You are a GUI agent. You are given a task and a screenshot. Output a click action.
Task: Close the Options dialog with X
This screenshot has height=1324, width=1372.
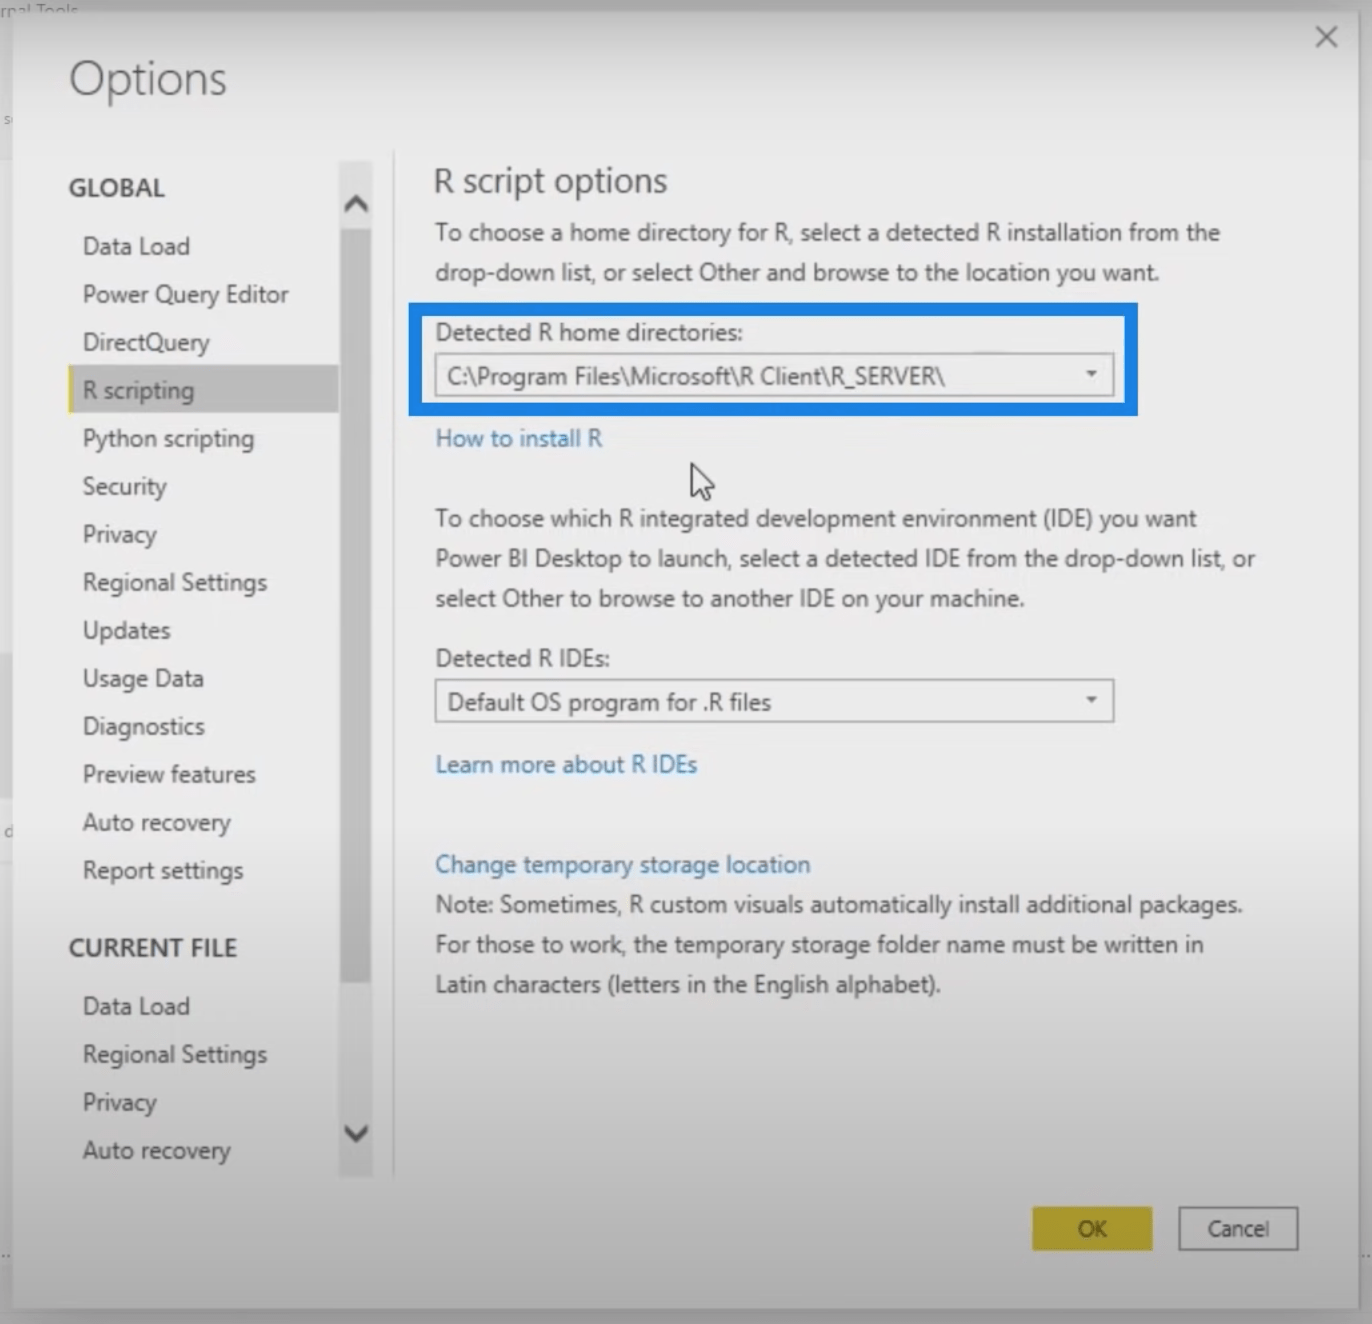1326,38
